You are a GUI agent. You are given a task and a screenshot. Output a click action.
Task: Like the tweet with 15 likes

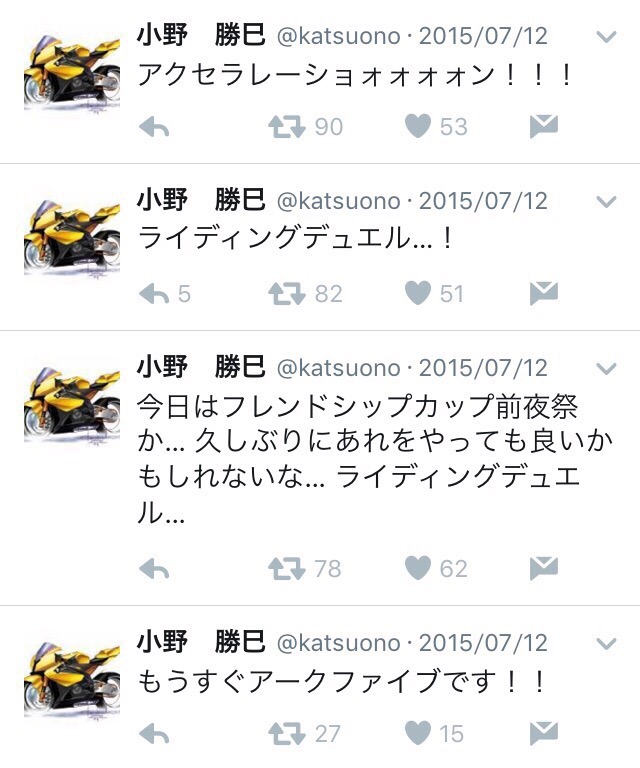point(418,733)
